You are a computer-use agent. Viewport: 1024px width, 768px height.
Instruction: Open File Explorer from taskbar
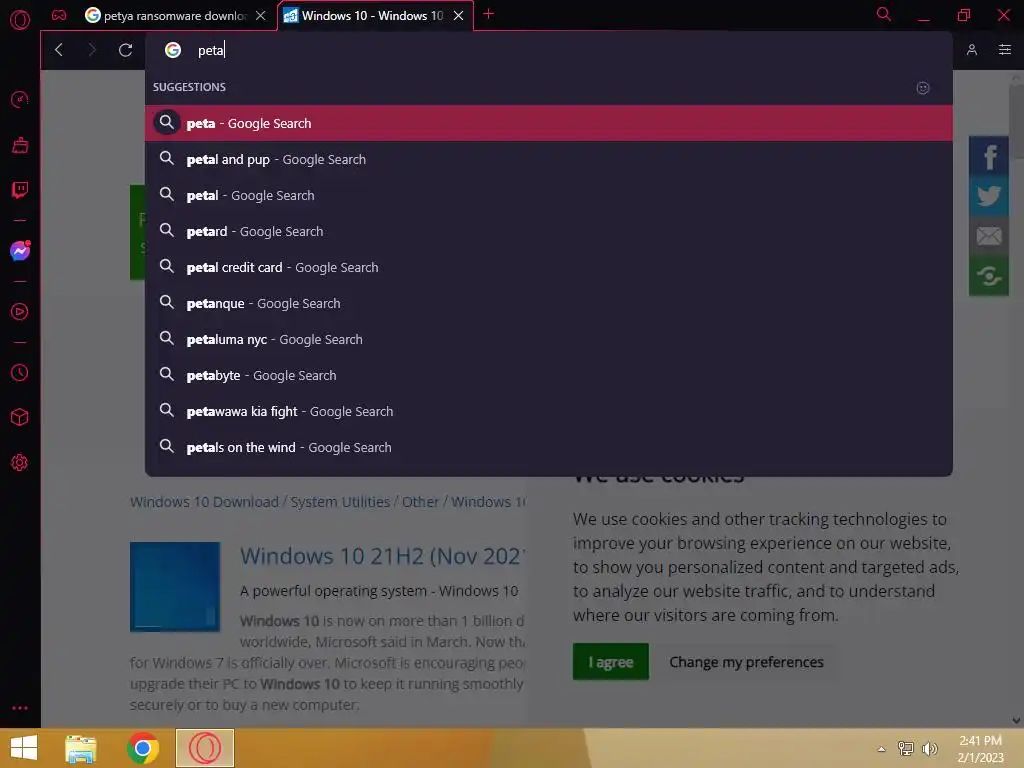81,748
